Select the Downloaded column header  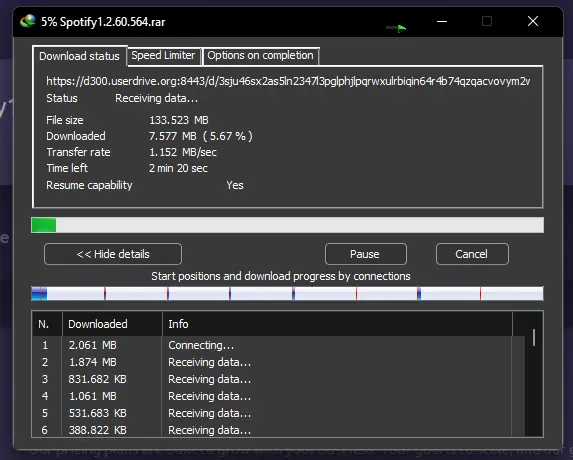[x=112, y=324]
